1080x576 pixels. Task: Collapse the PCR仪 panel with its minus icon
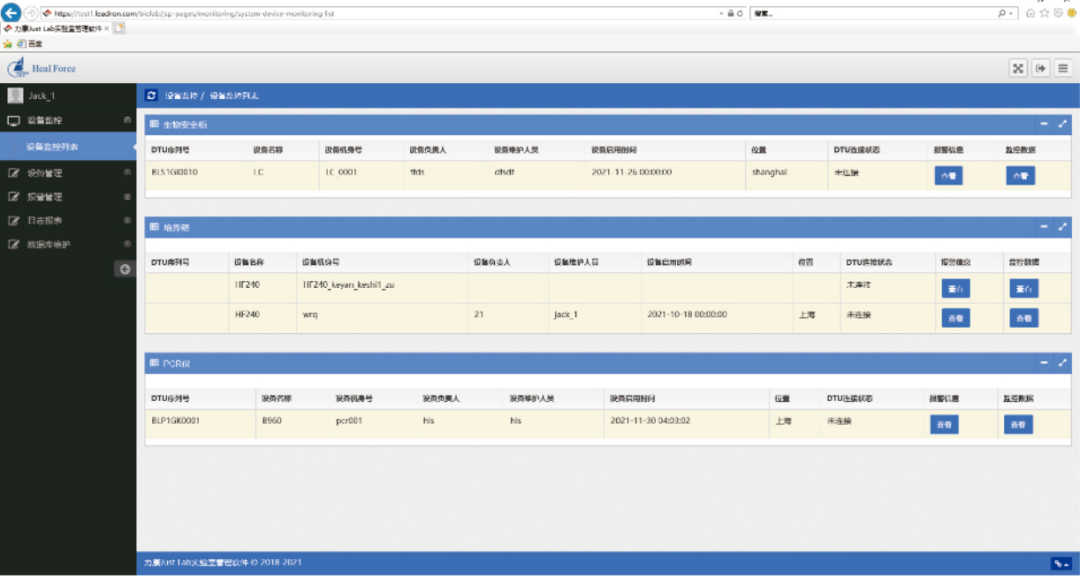[x=1044, y=362]
